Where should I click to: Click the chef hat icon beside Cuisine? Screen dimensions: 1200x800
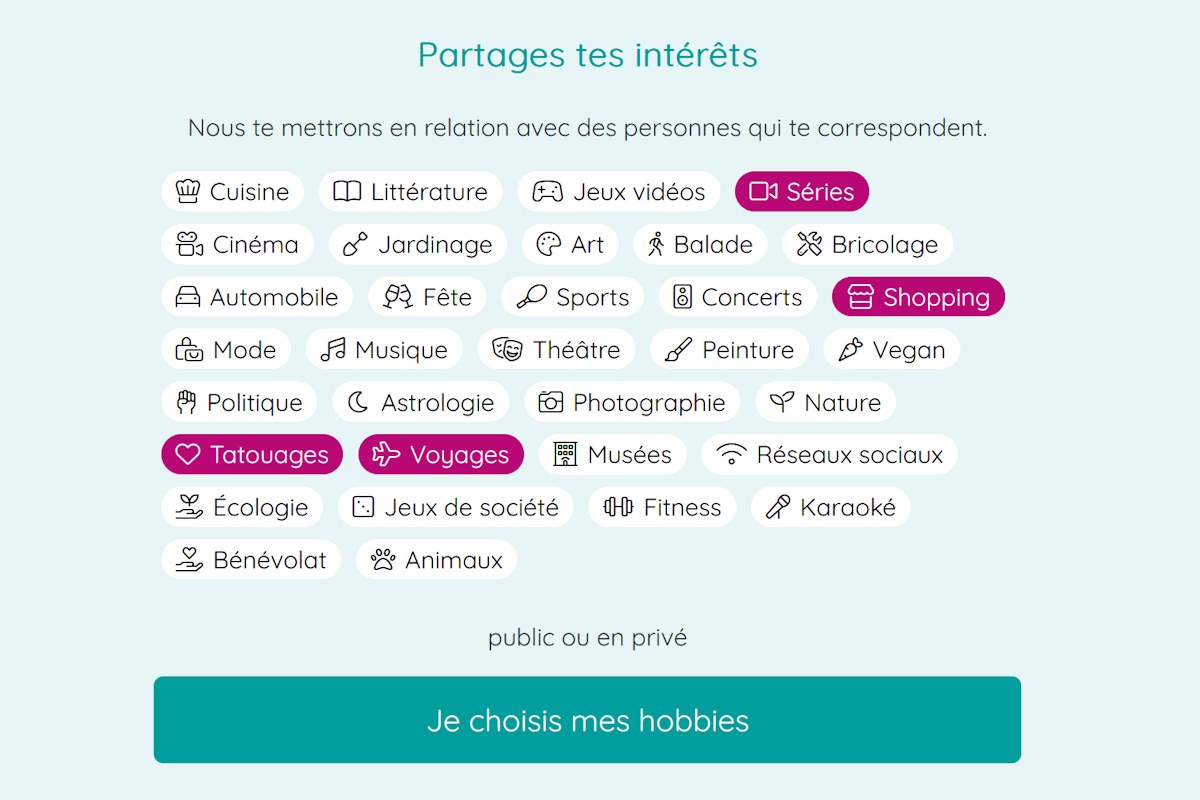coord(188,192)
